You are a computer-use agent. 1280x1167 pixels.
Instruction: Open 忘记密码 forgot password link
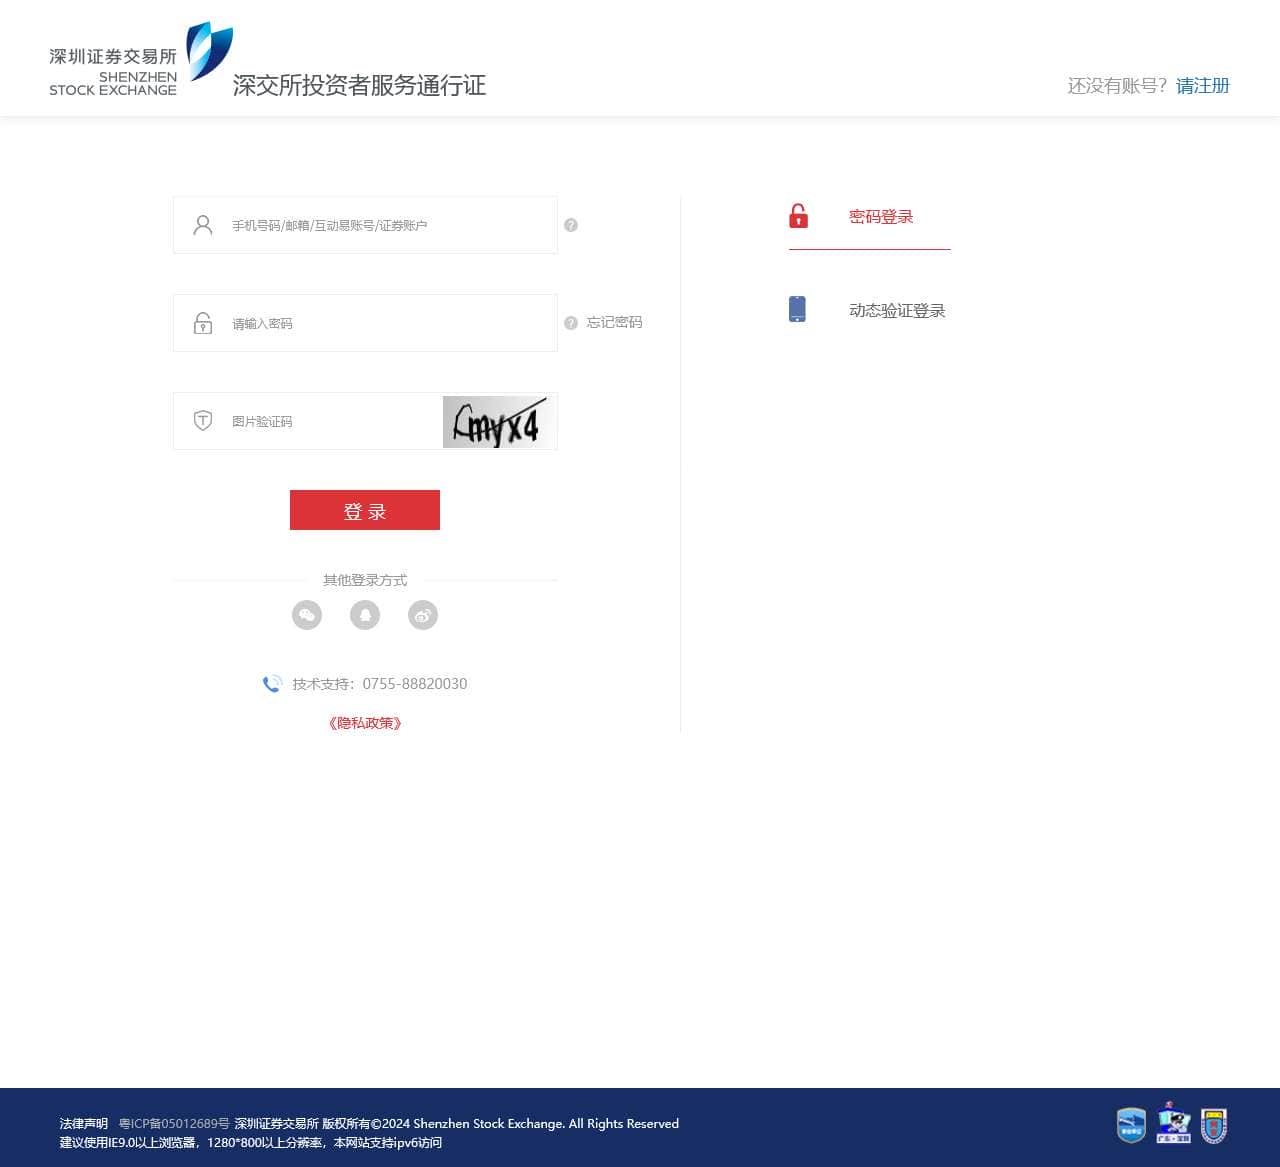tap(614, 322)
